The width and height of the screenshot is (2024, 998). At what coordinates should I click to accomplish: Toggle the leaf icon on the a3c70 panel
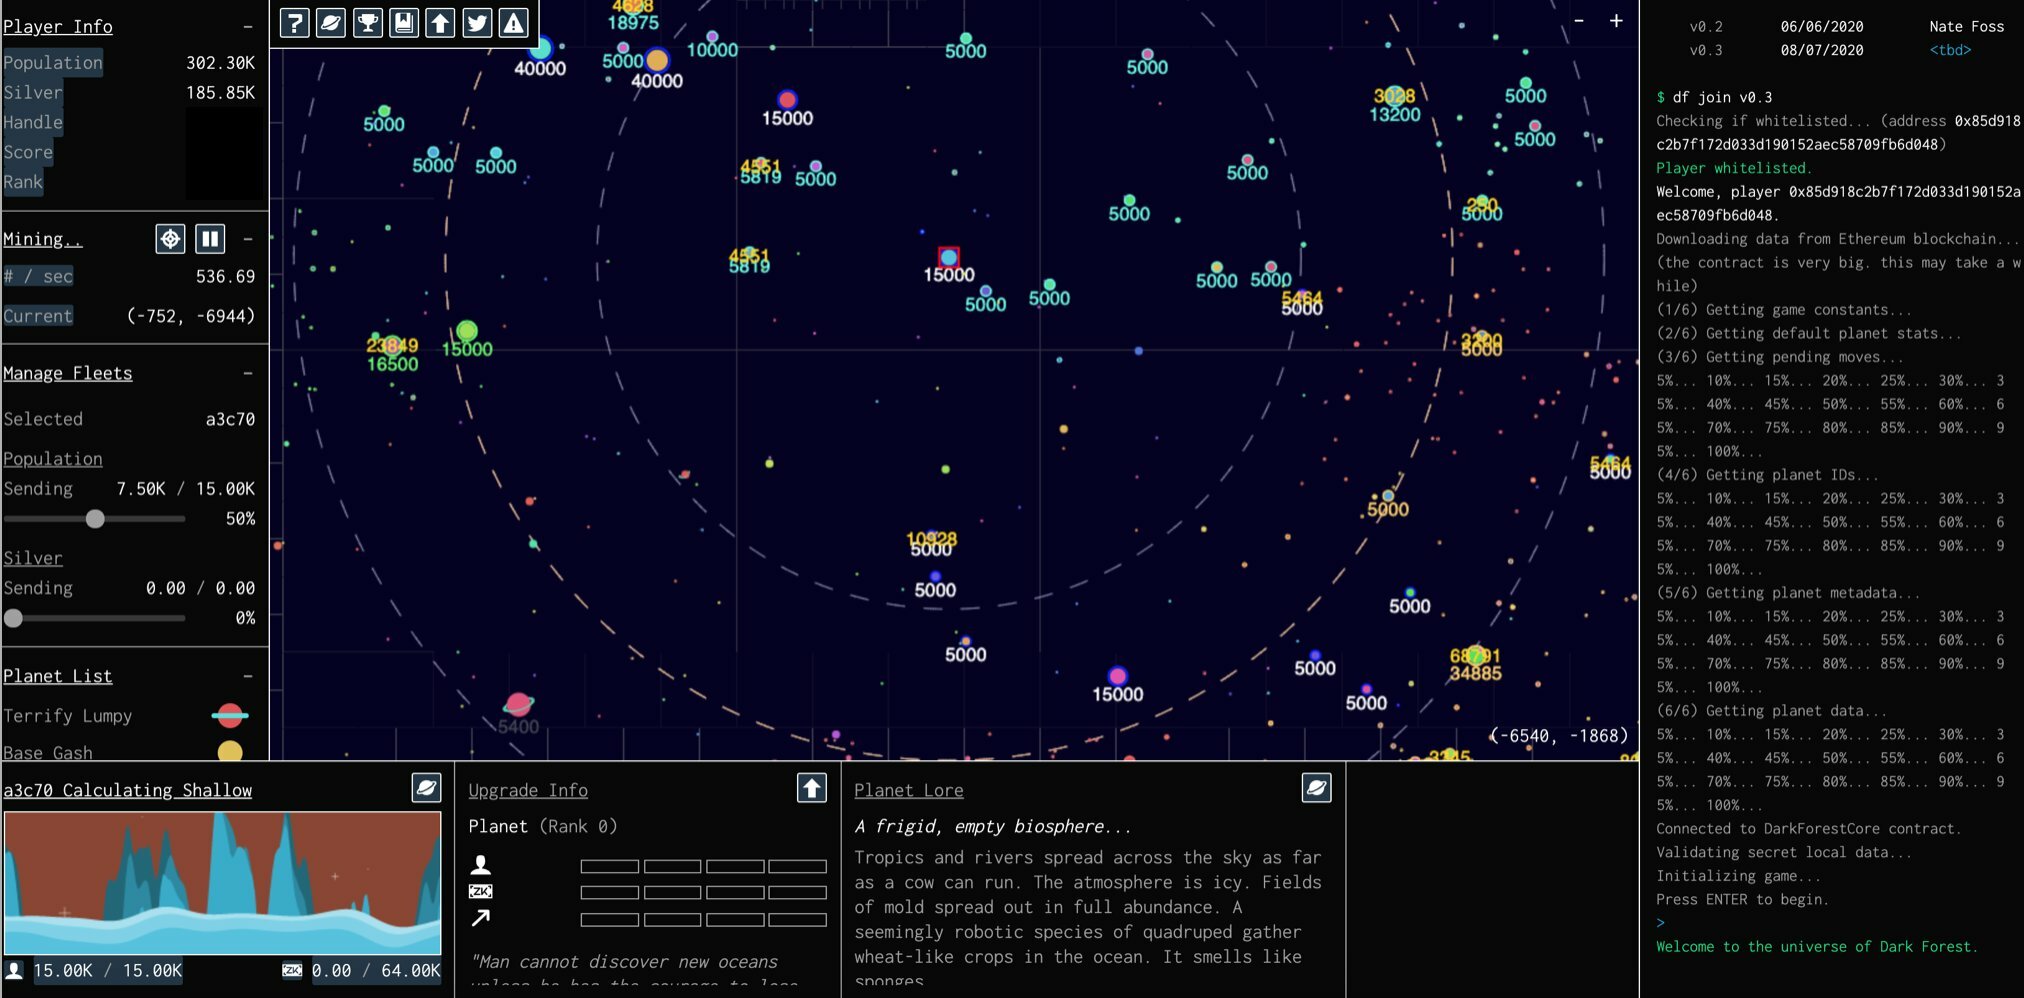tap(426, 789)
